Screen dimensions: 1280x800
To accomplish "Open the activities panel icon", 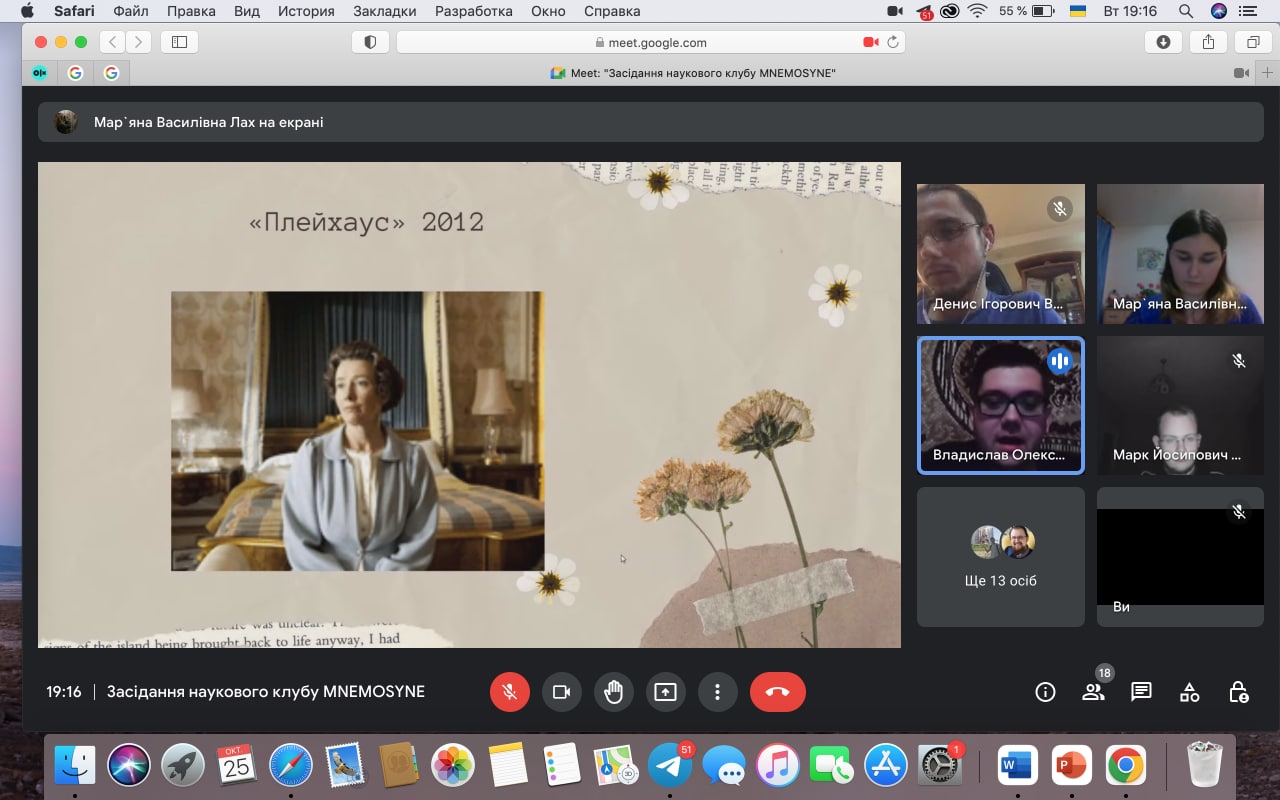I will point(1189,692).
